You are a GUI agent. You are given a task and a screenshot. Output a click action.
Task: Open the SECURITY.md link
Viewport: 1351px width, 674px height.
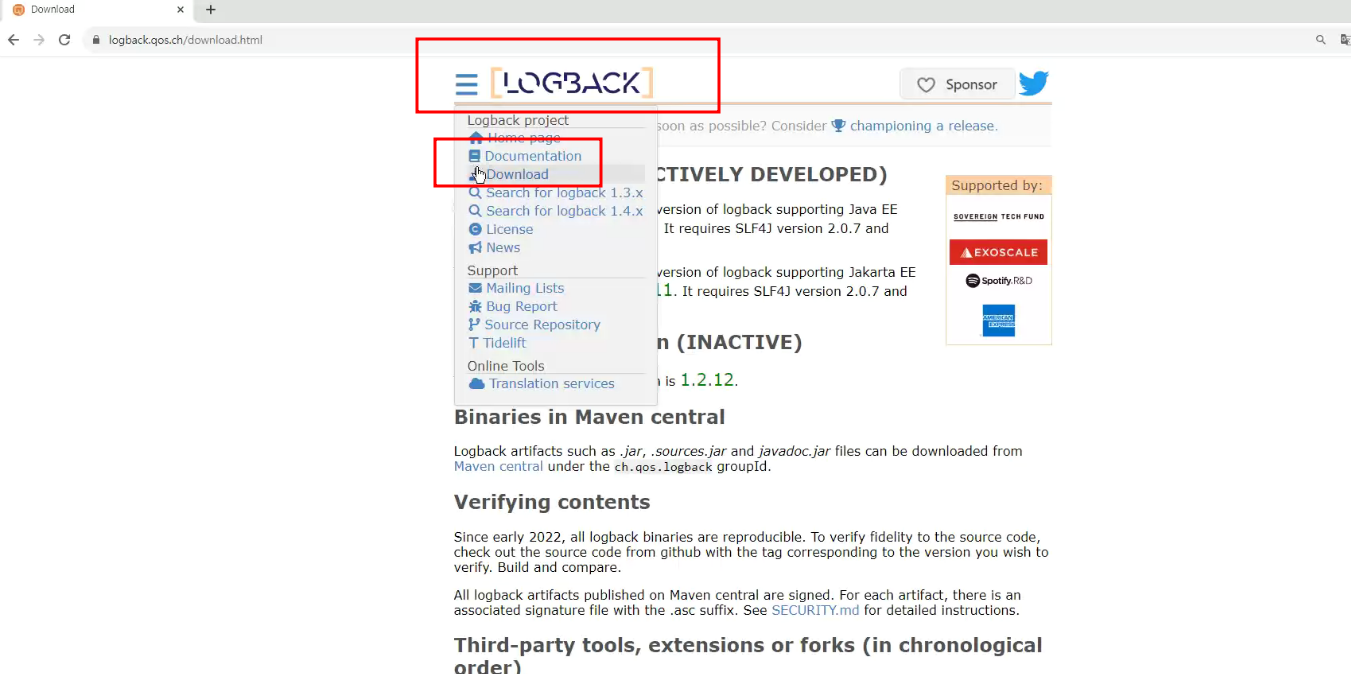coord(815,610)
